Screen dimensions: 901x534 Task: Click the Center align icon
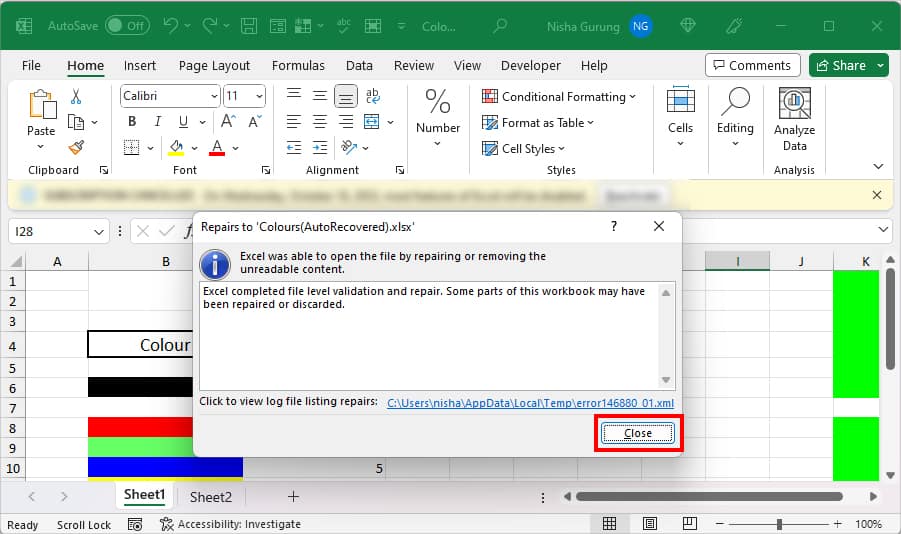point(319,121)
